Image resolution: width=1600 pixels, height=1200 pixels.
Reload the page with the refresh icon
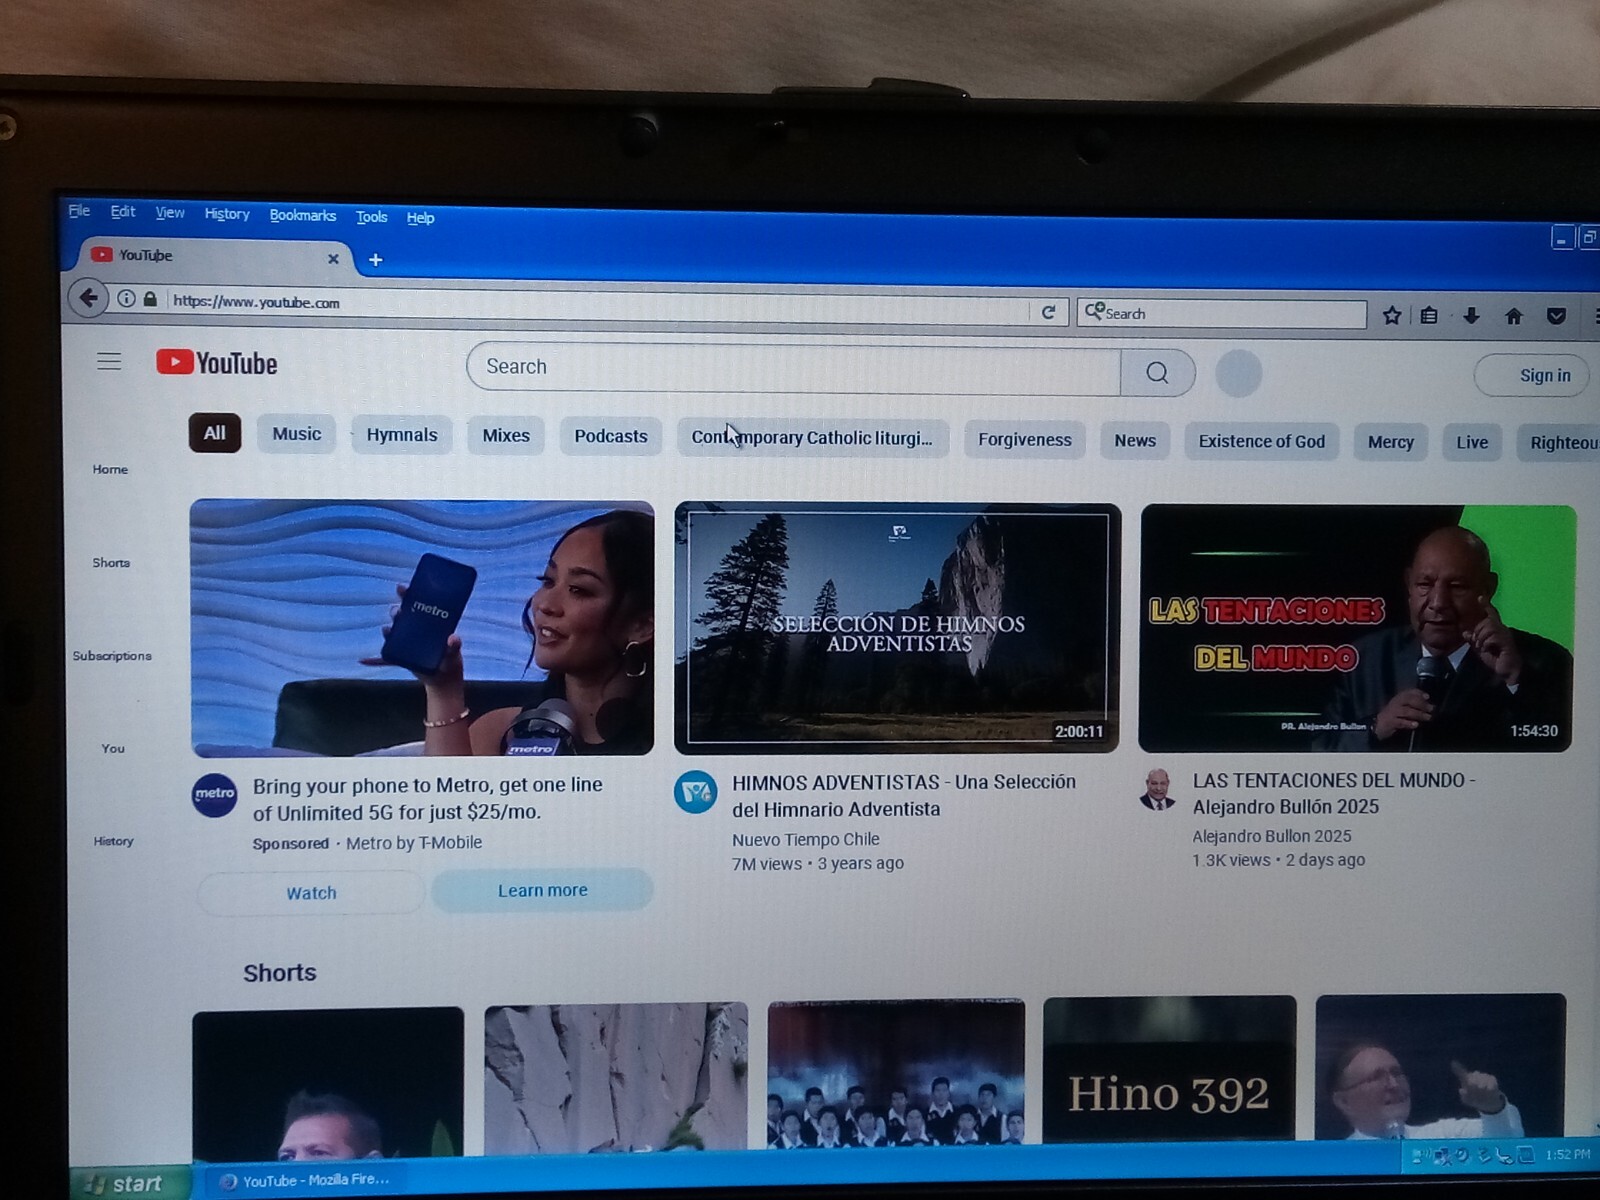[1048, 312]
